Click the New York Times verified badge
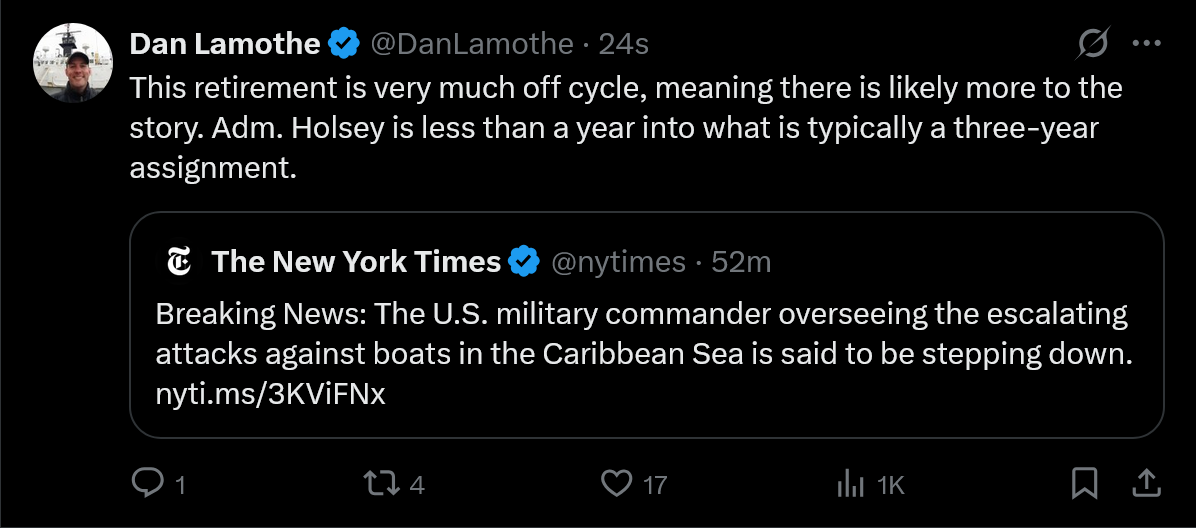1196x528 pixels. [x=523, y=262]
